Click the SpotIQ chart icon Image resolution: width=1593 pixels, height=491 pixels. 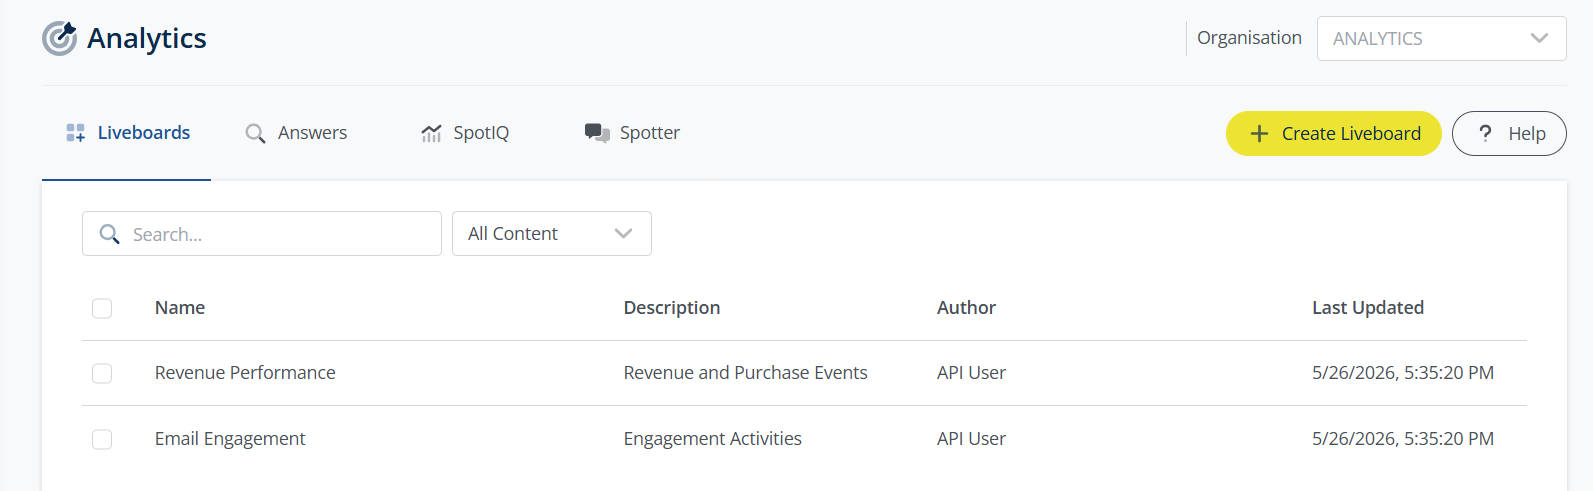431,133
